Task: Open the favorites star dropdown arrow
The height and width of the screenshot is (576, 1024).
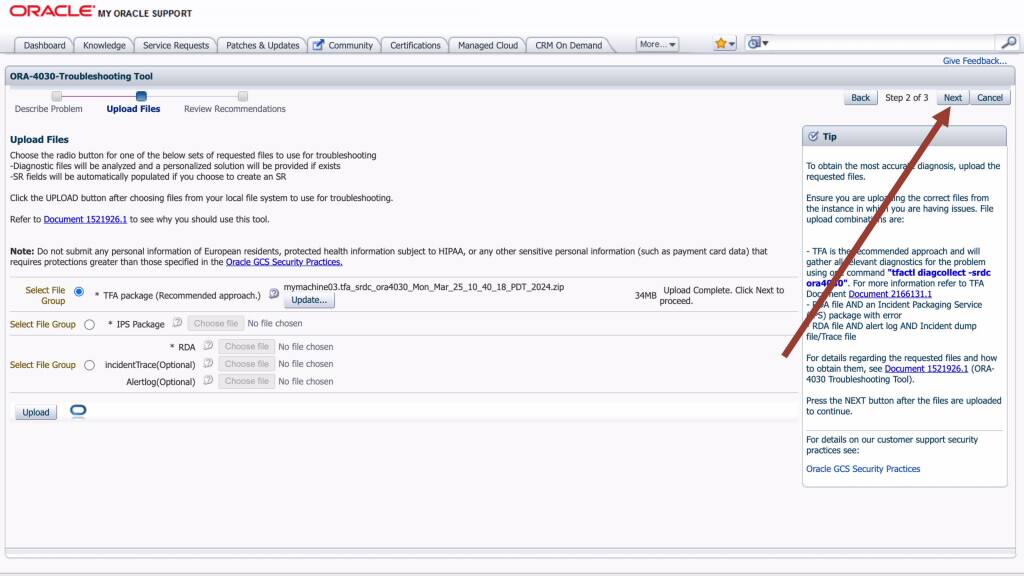Action: coord(733,42)
